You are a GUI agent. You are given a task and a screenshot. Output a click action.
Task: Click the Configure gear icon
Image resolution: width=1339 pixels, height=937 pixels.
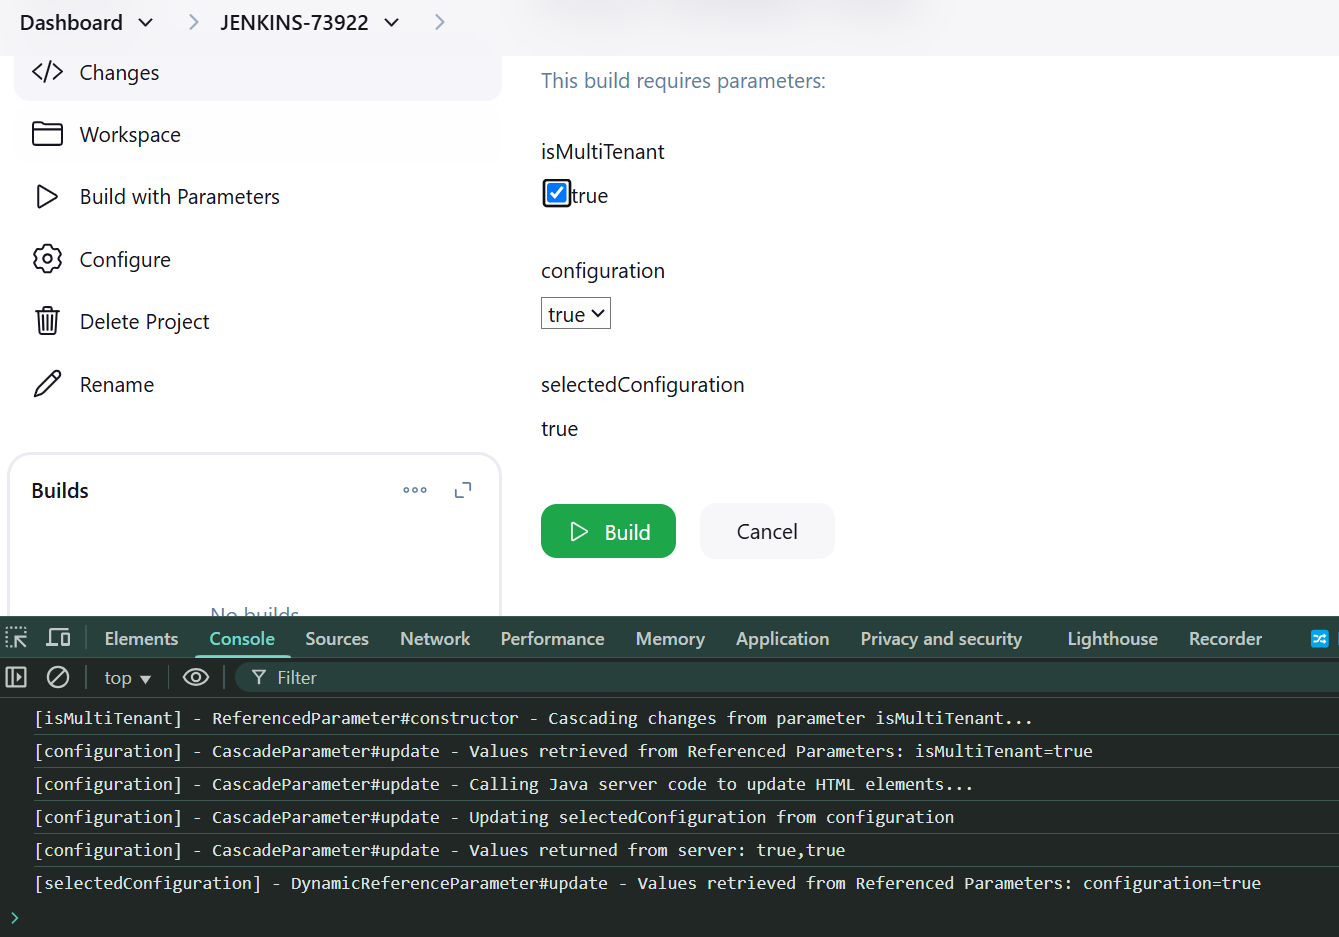tap(47, 259)
